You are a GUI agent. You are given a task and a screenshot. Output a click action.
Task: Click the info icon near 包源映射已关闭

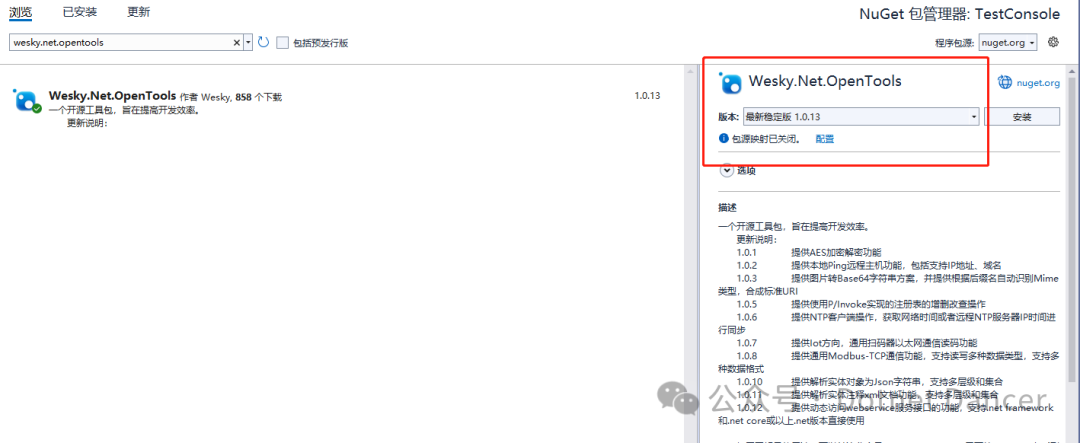(x=723, y=138)
